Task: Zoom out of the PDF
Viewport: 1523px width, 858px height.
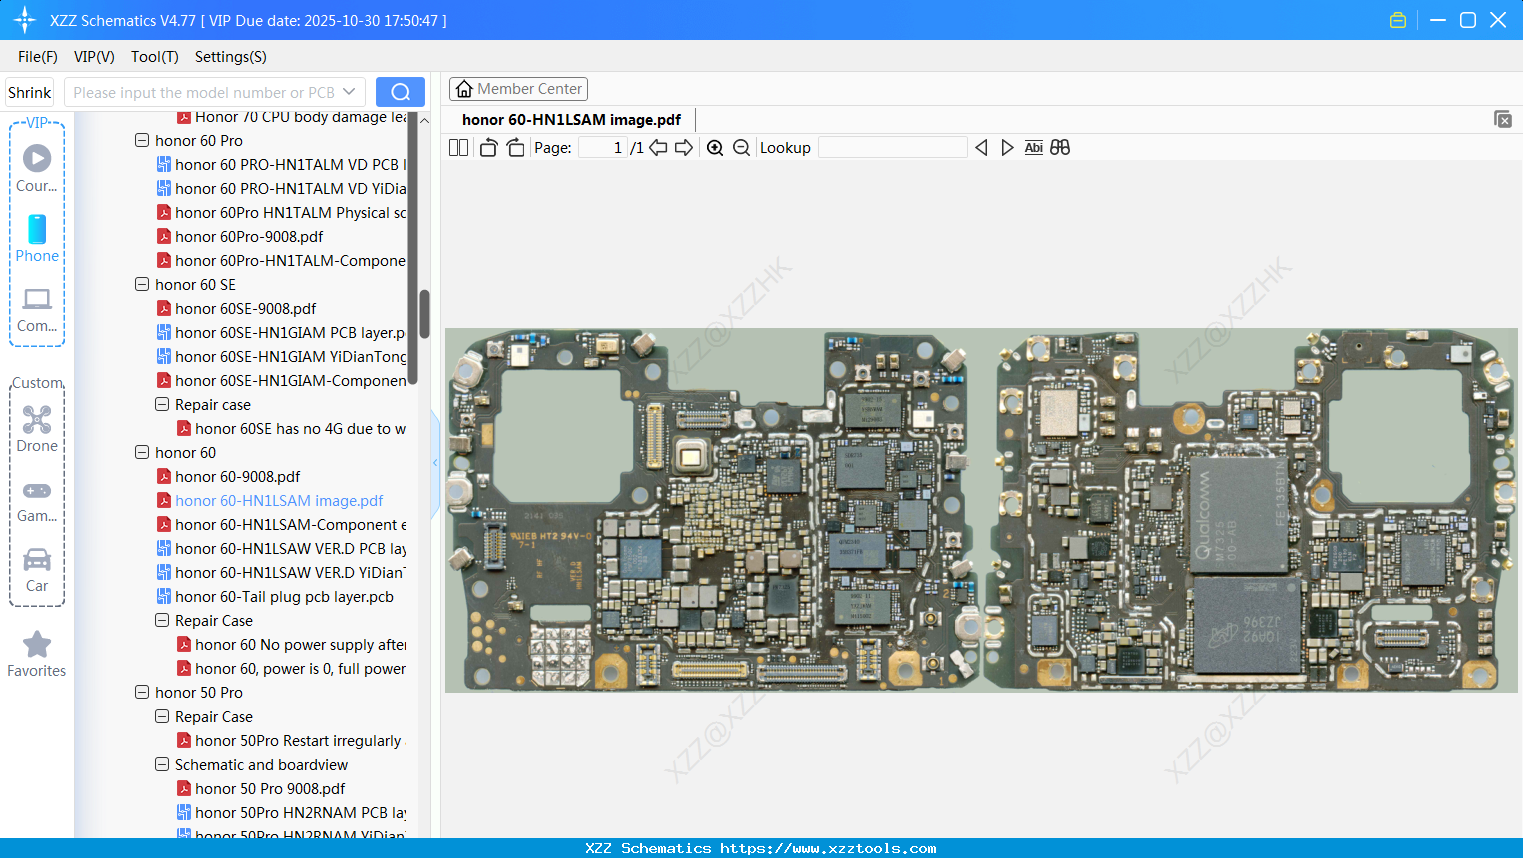Action: tap(741, 148)
